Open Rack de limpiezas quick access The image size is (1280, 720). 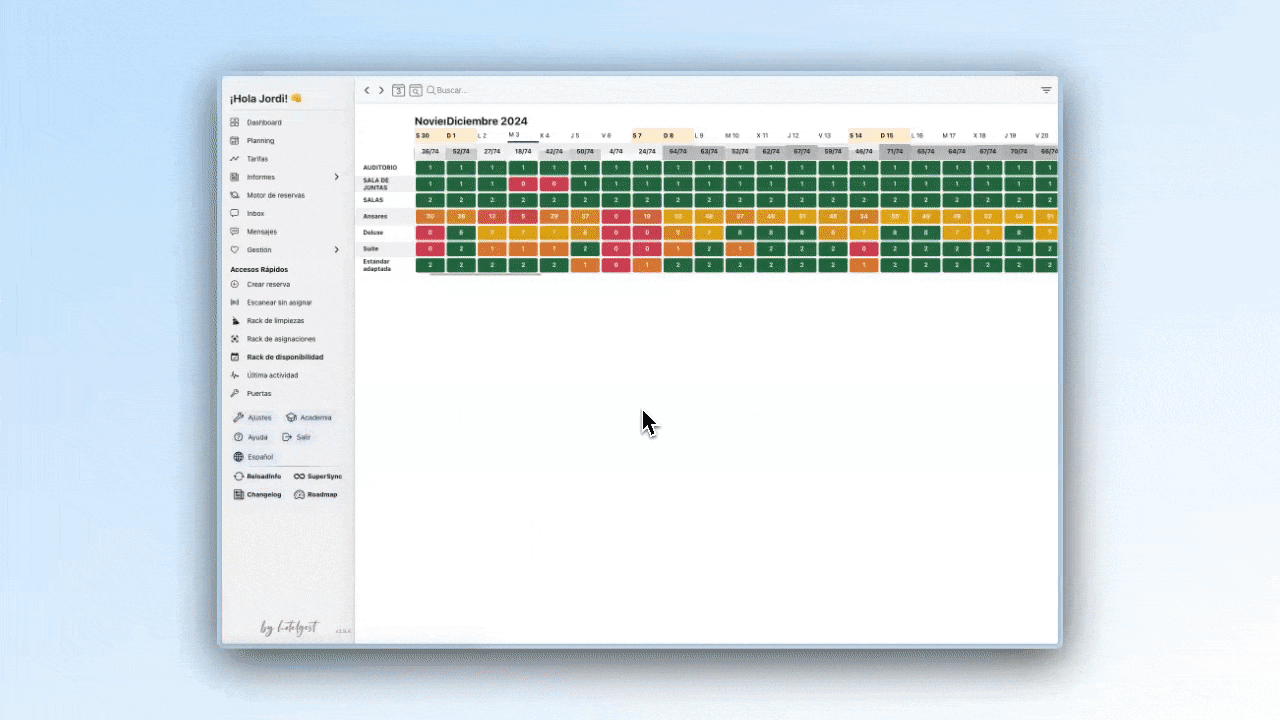(x=275, y=321)
